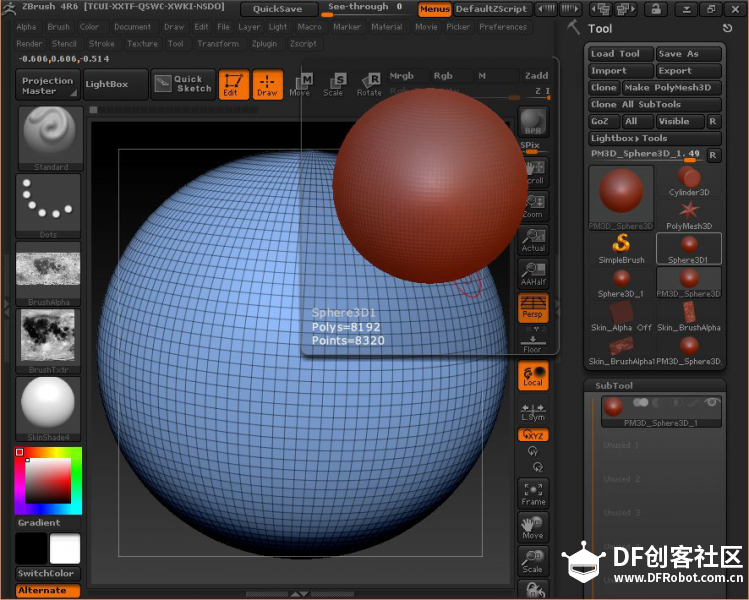
Task: Click the SwitchColor button
Action: [x=48, y=573]
